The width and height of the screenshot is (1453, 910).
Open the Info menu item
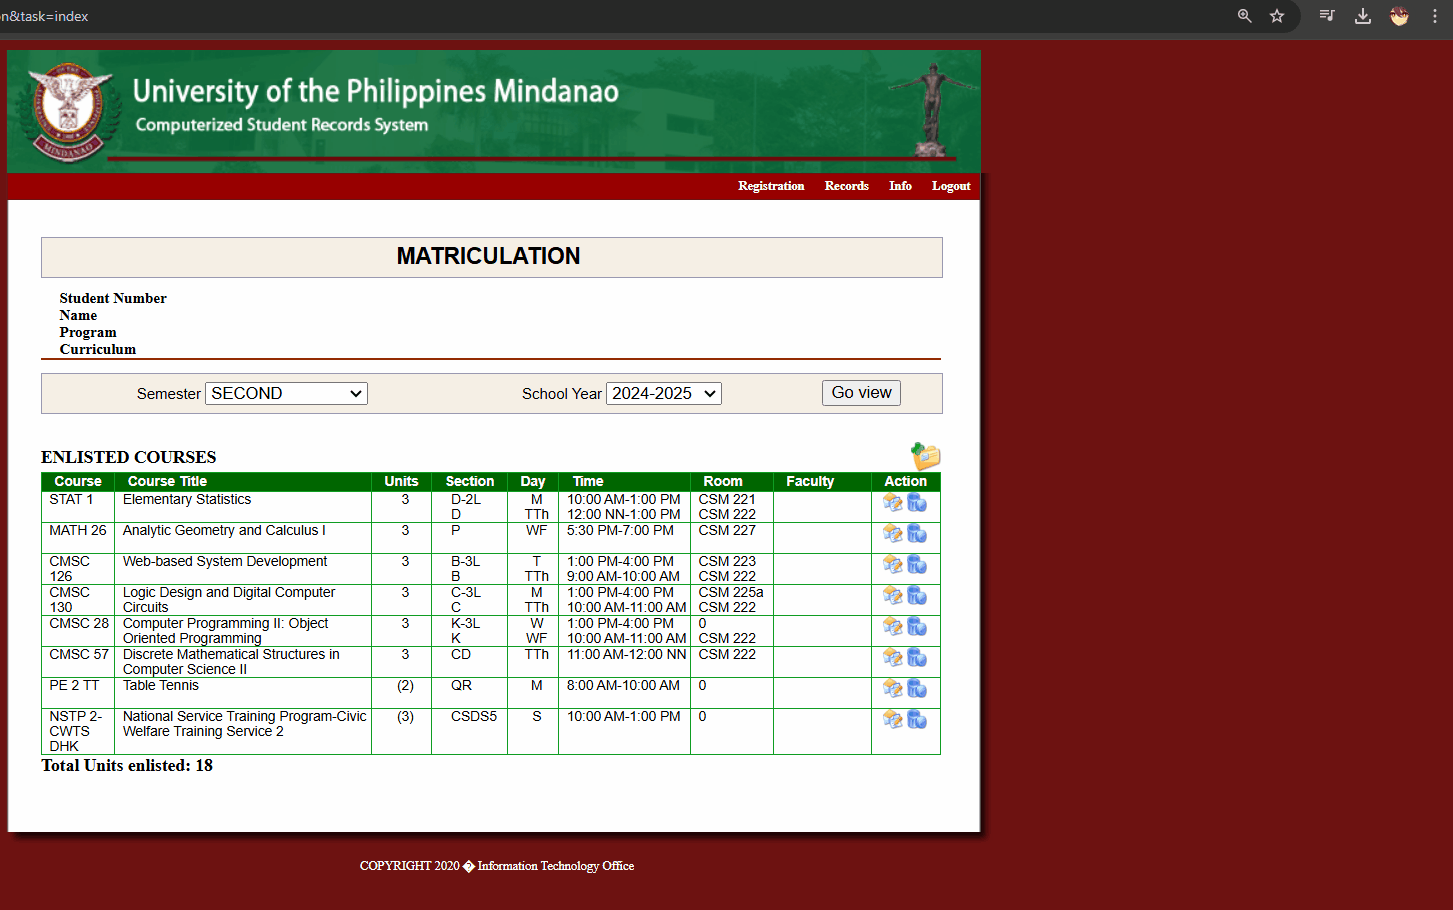[899, 186]
